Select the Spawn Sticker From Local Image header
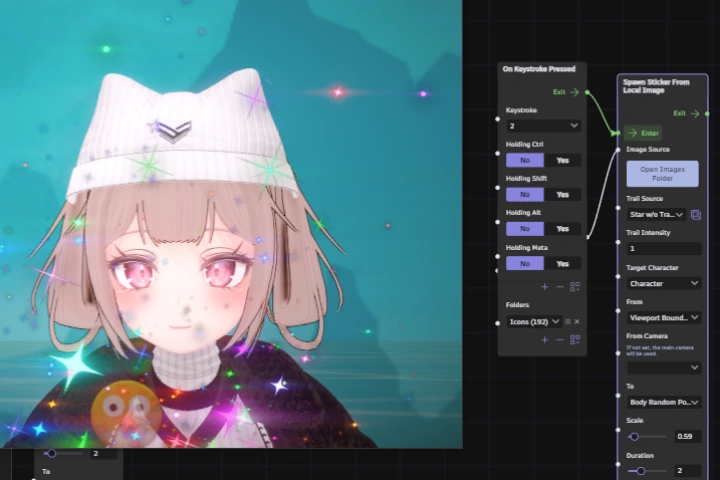Viewport: 720px width, 480px height. tap(659, 85)
